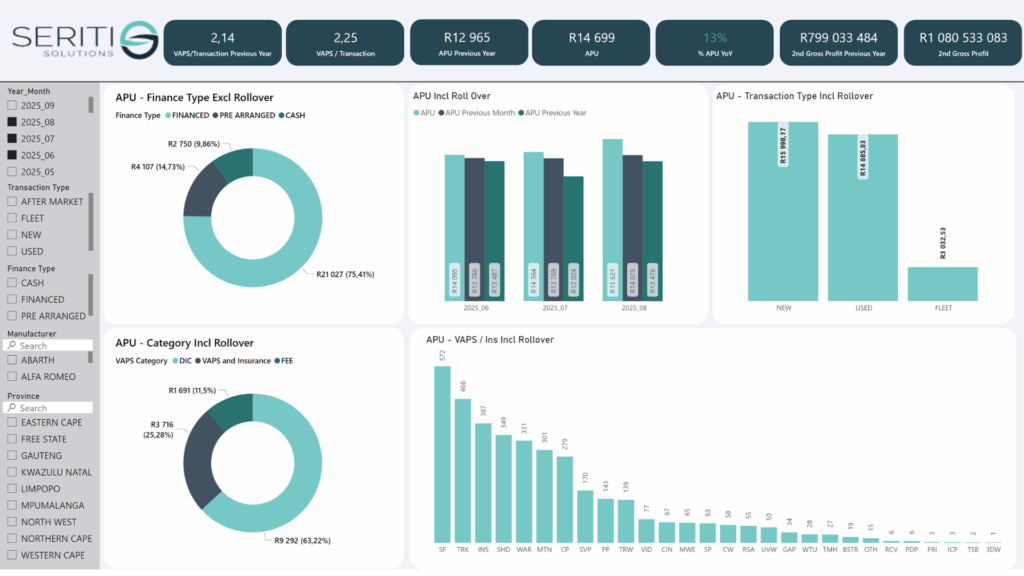This screenshot has width=1024, height=576.
Task: Click the Transaction Type slicer scrollbar
Action: [x=91, y=222]
